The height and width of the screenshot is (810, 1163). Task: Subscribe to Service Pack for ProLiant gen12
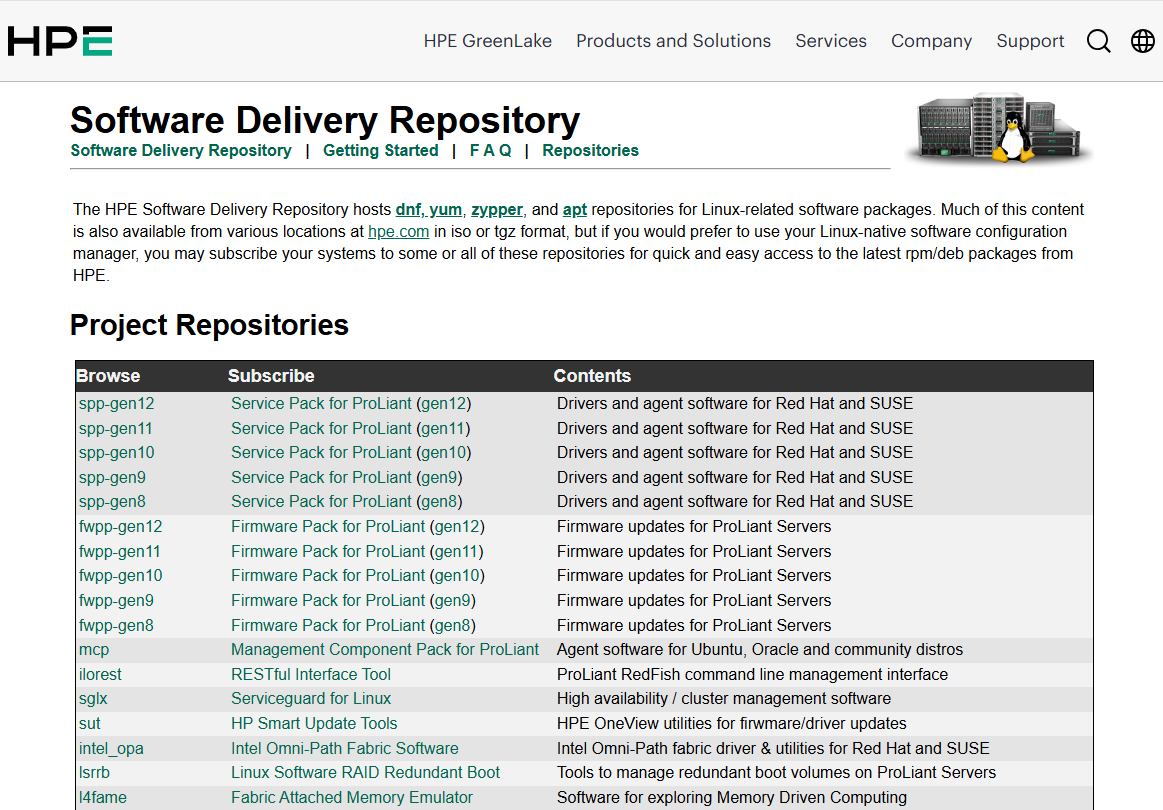click(351, 404)
